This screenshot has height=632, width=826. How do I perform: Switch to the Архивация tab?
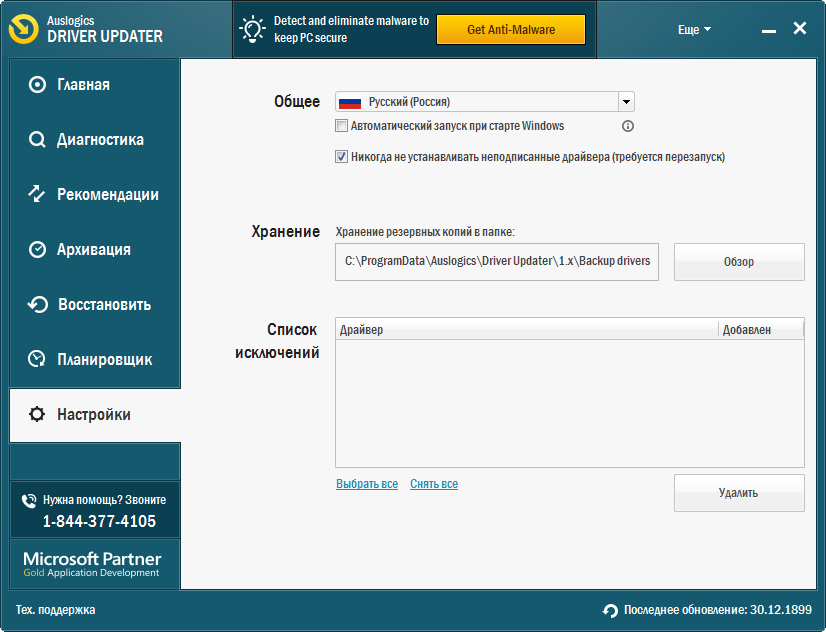tap(94, 250)
